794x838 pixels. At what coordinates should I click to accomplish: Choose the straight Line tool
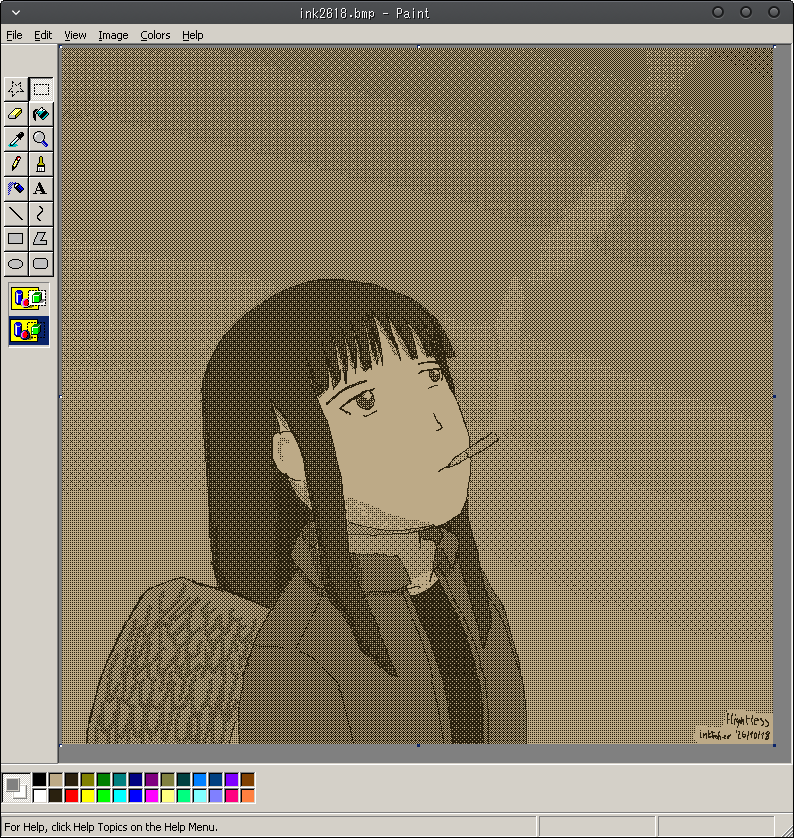(x=16, y=214)
